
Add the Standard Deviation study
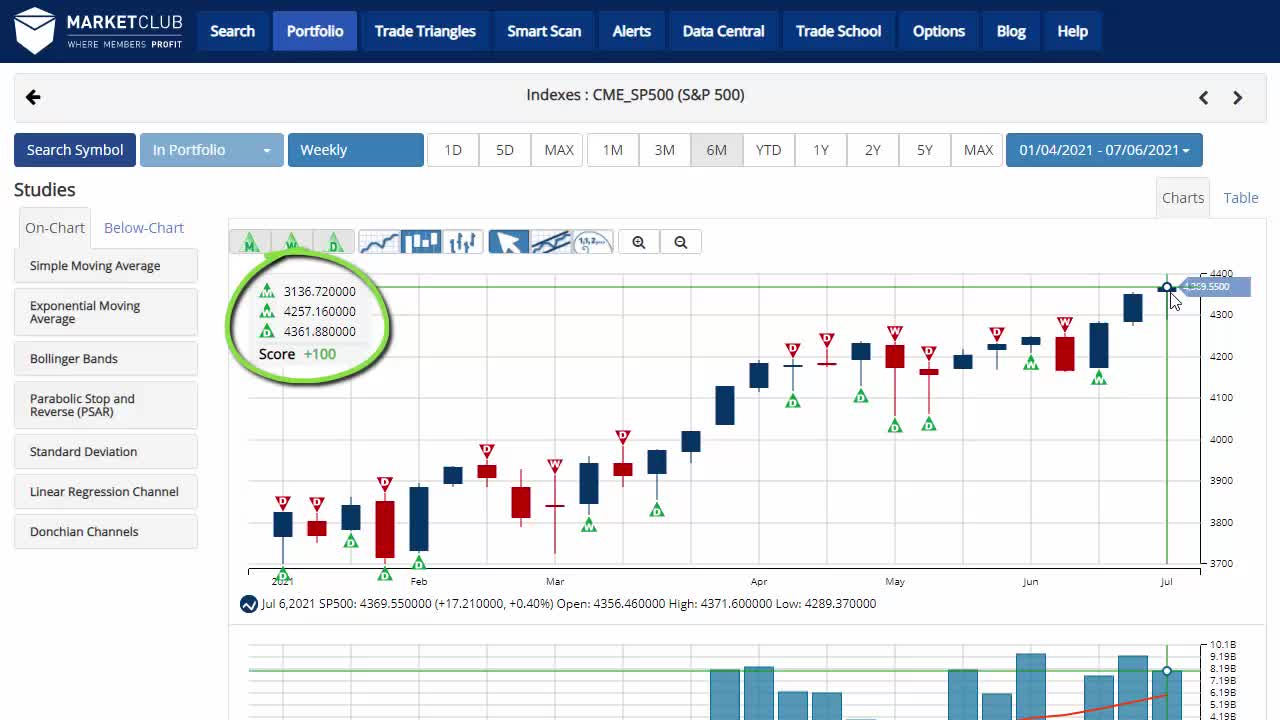(106, 452)
